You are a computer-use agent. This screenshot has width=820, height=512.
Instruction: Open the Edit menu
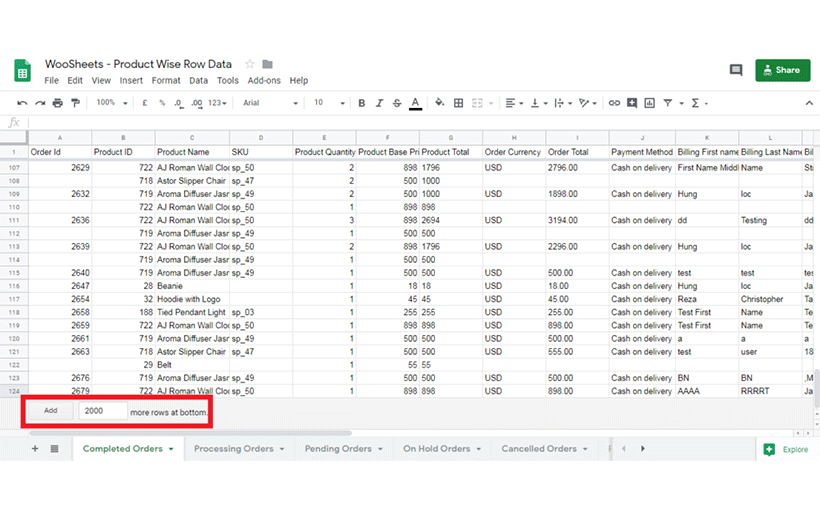[x=75, y=81]
